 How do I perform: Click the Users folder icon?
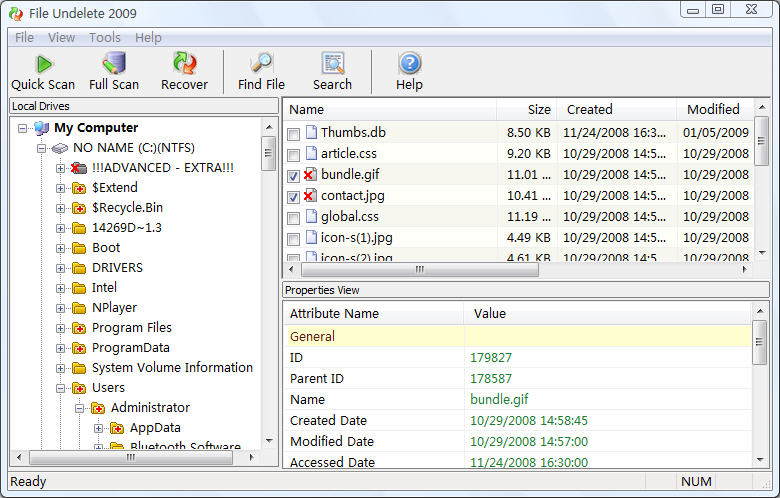tap(79, 388)
